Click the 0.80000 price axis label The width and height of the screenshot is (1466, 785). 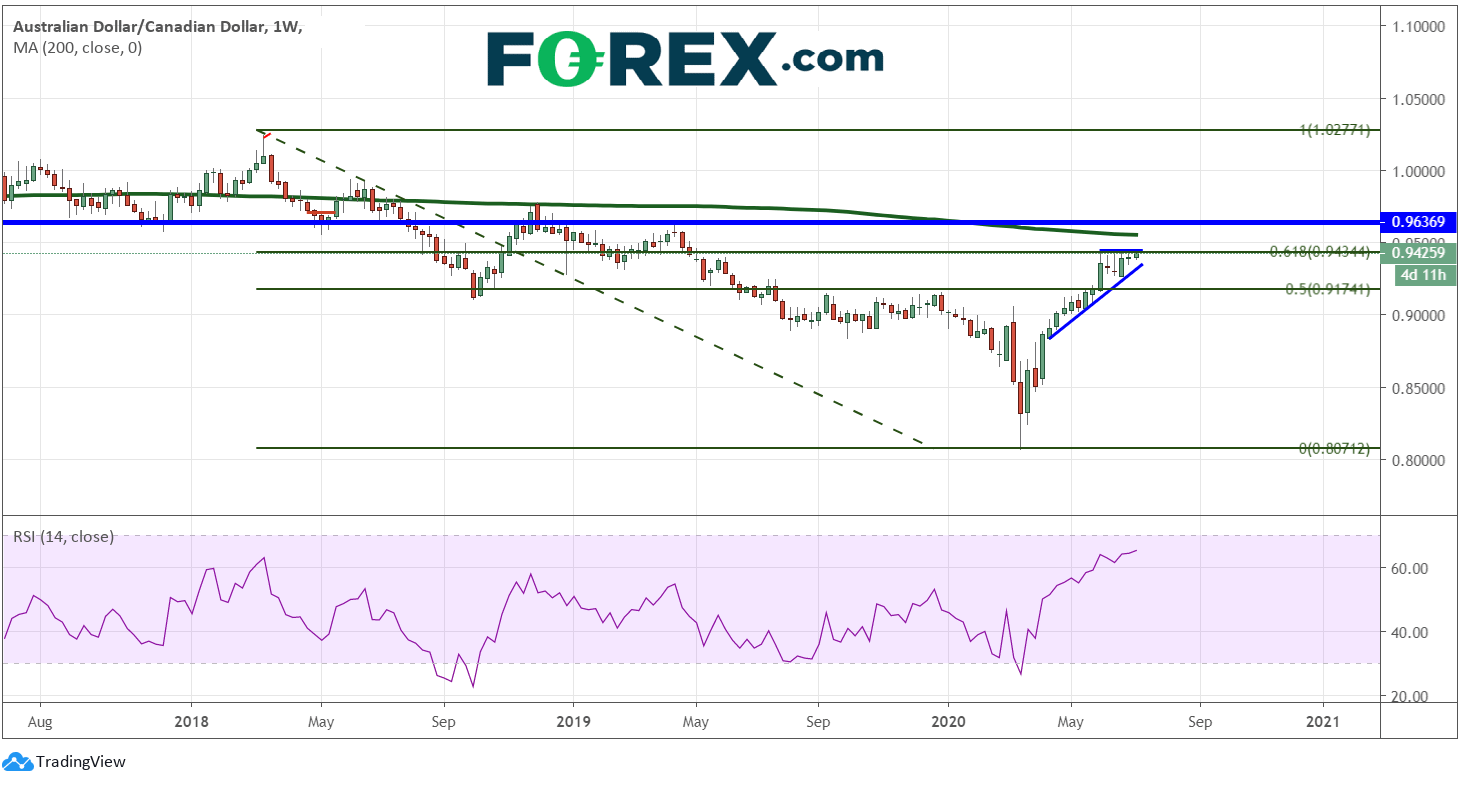(1416, 460)
